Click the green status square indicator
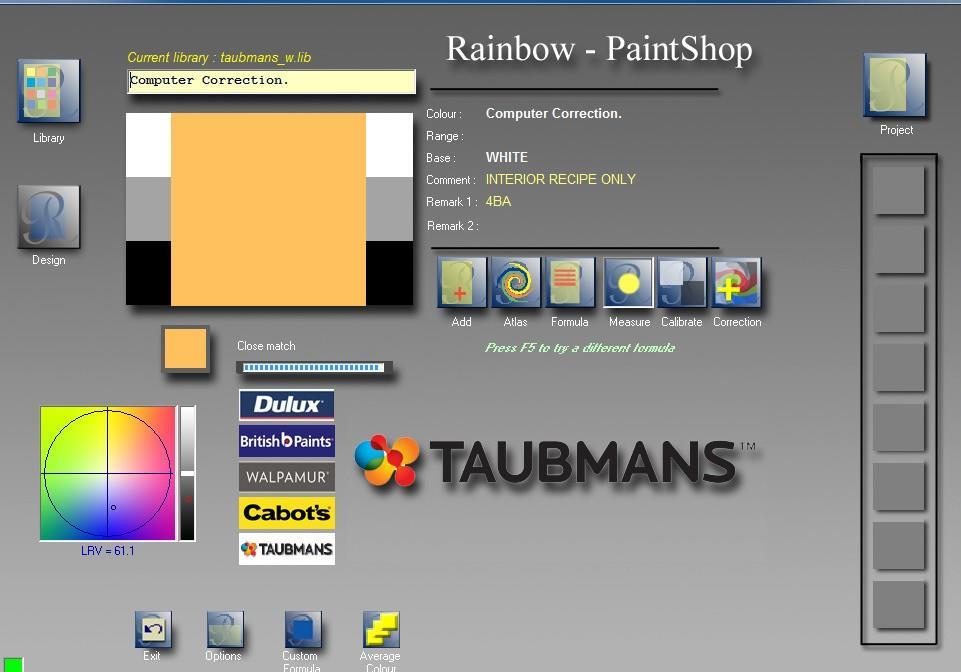 (x=13, y=665)
